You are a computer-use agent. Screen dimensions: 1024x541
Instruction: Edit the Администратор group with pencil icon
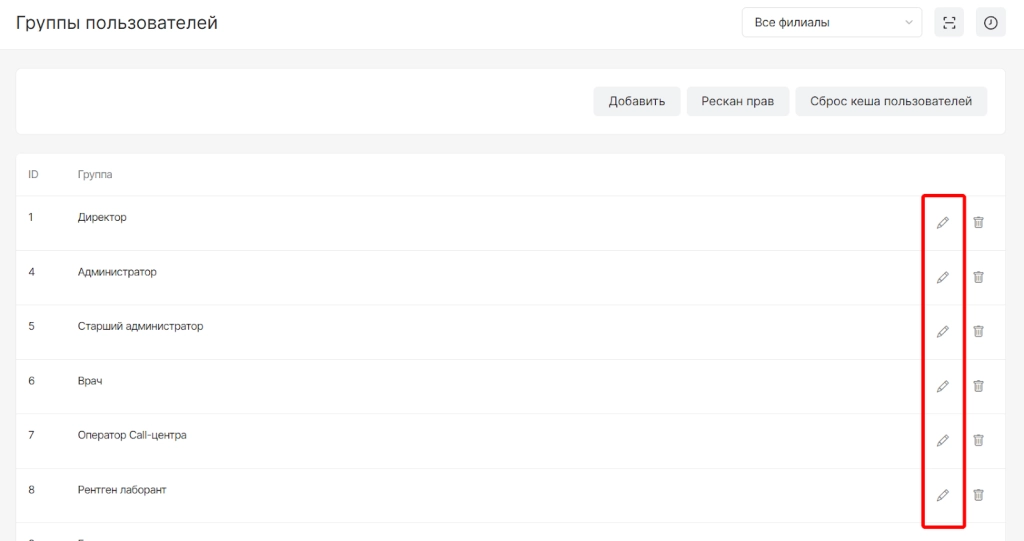pos(942,277)
